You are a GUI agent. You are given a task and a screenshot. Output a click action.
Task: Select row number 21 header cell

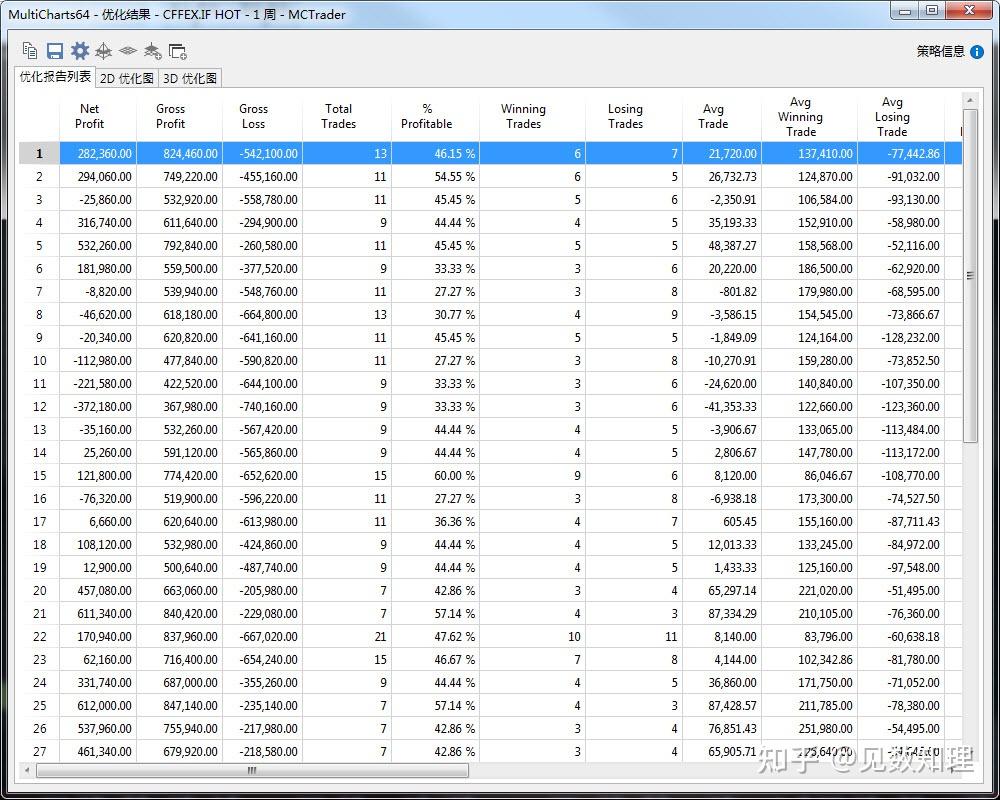39,614
